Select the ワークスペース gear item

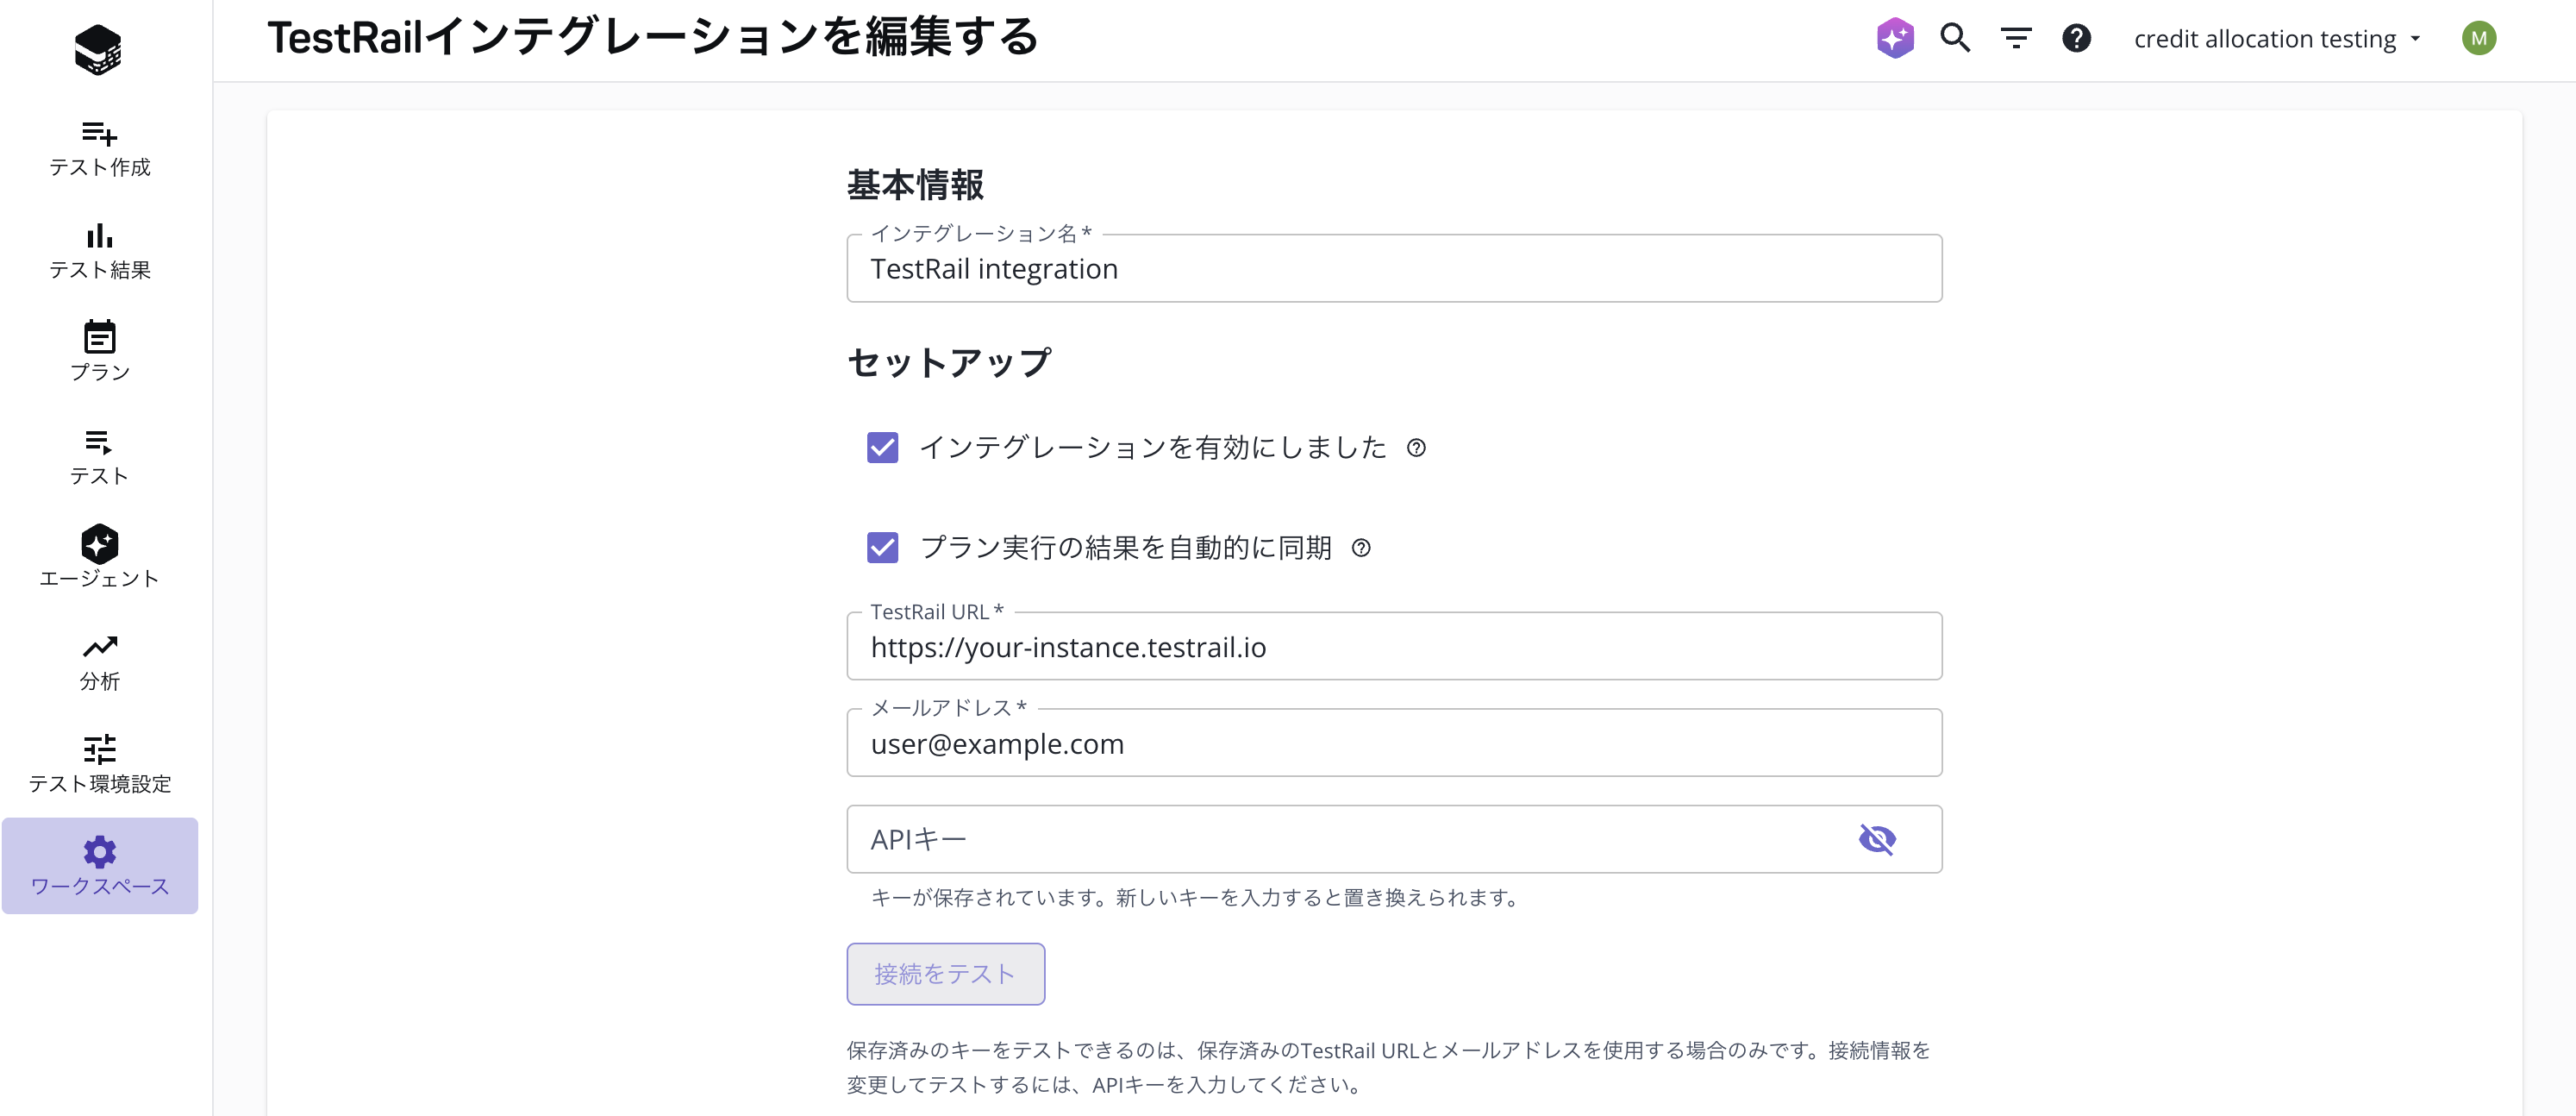pos(100,866)
